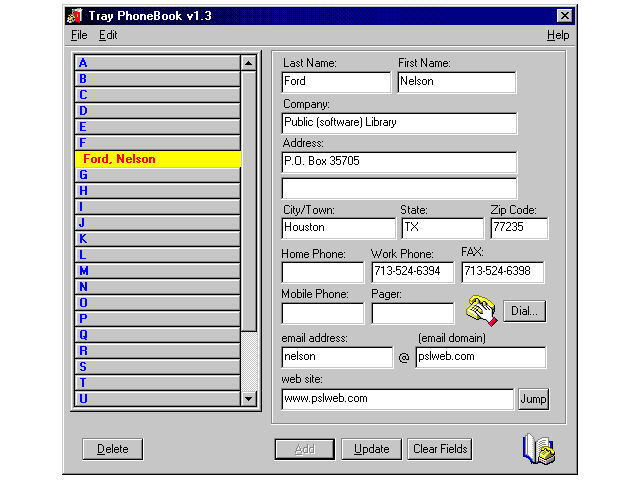Click the phonebook icon at bottom right
The width and height of the screenshot is (640, 480).
click(538, 449)
